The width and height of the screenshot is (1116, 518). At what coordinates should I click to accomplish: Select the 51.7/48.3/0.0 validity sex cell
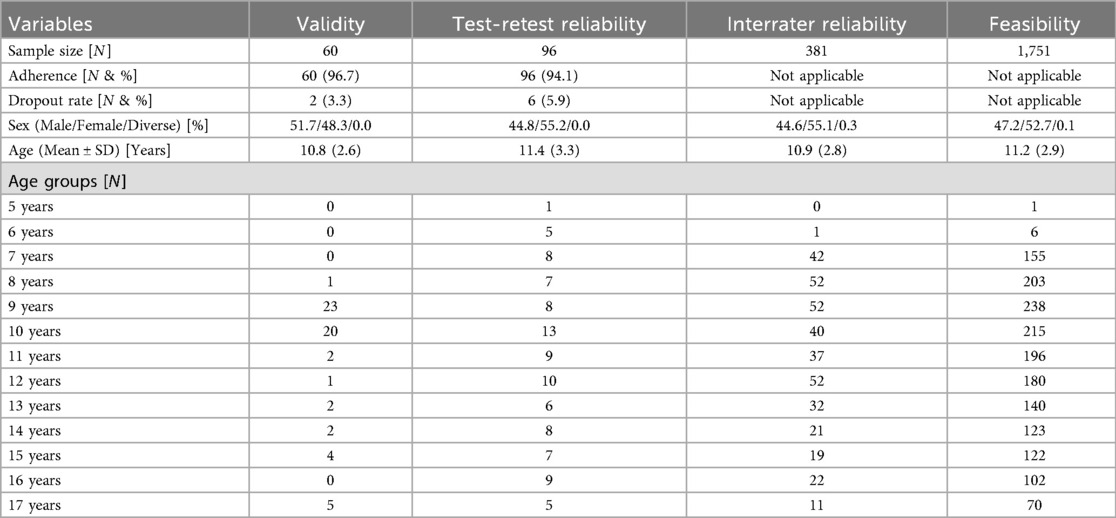click(x=330, y=125)
